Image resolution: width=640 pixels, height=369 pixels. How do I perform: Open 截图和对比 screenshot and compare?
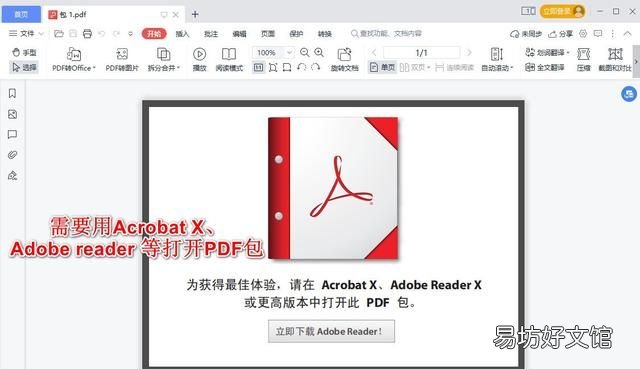tap(615, 60)
